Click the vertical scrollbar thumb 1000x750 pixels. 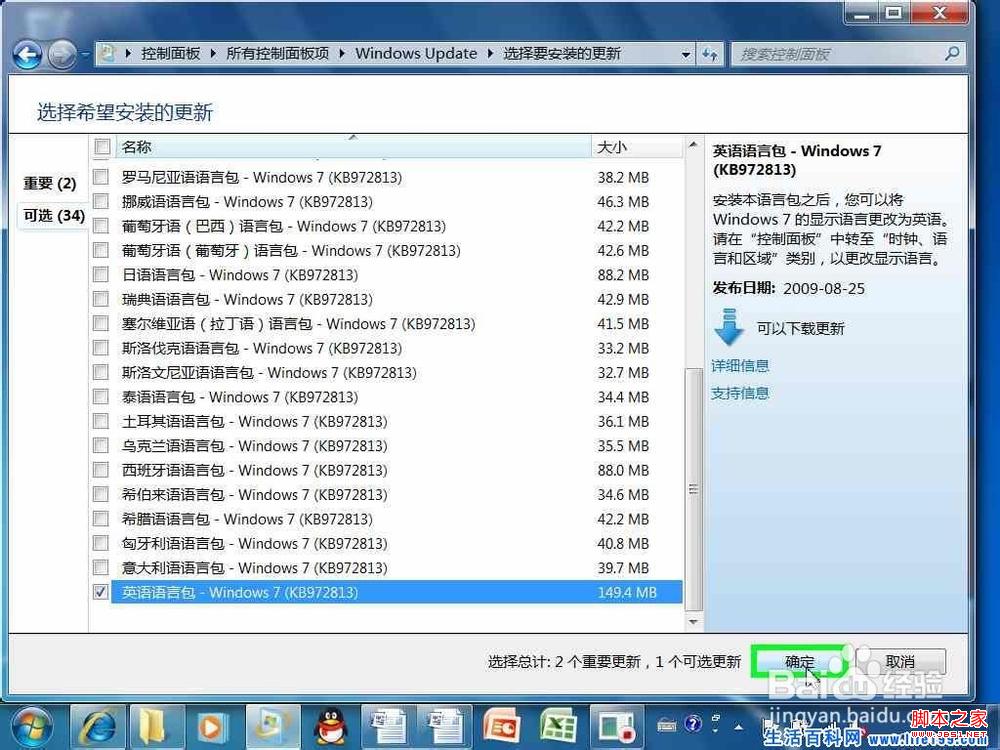(693, 489)
